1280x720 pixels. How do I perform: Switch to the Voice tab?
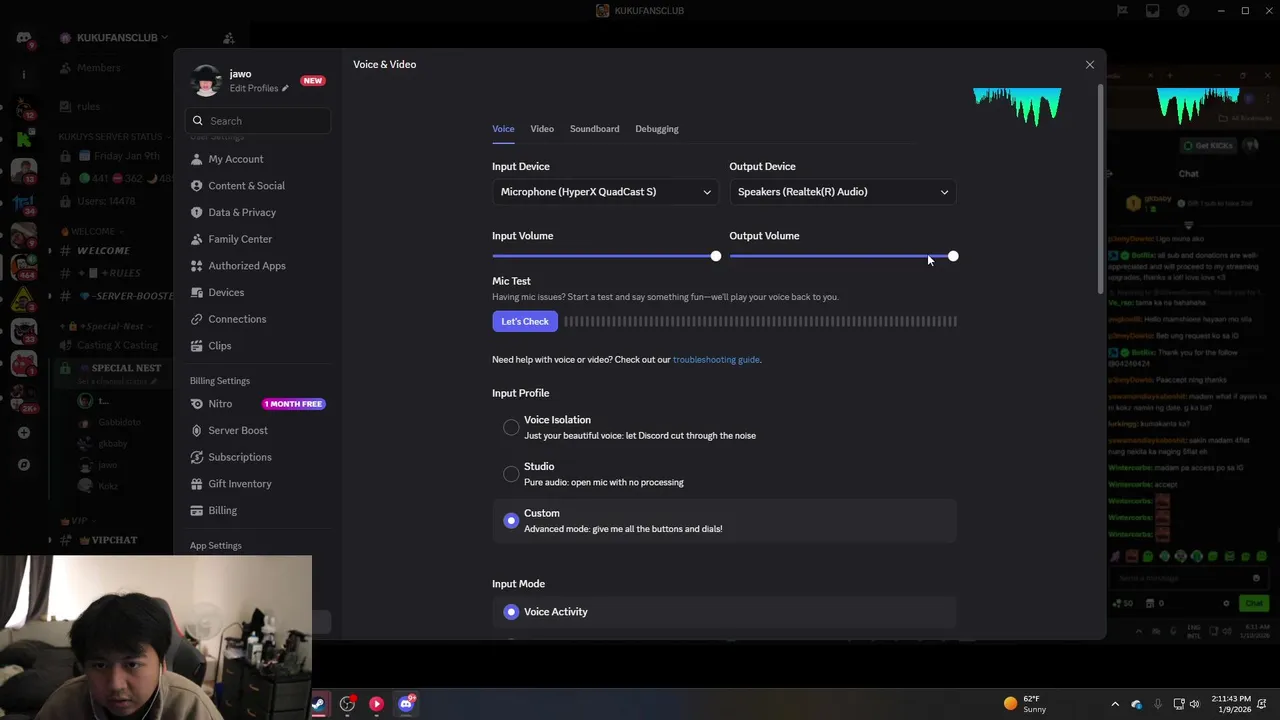(503, 129)
